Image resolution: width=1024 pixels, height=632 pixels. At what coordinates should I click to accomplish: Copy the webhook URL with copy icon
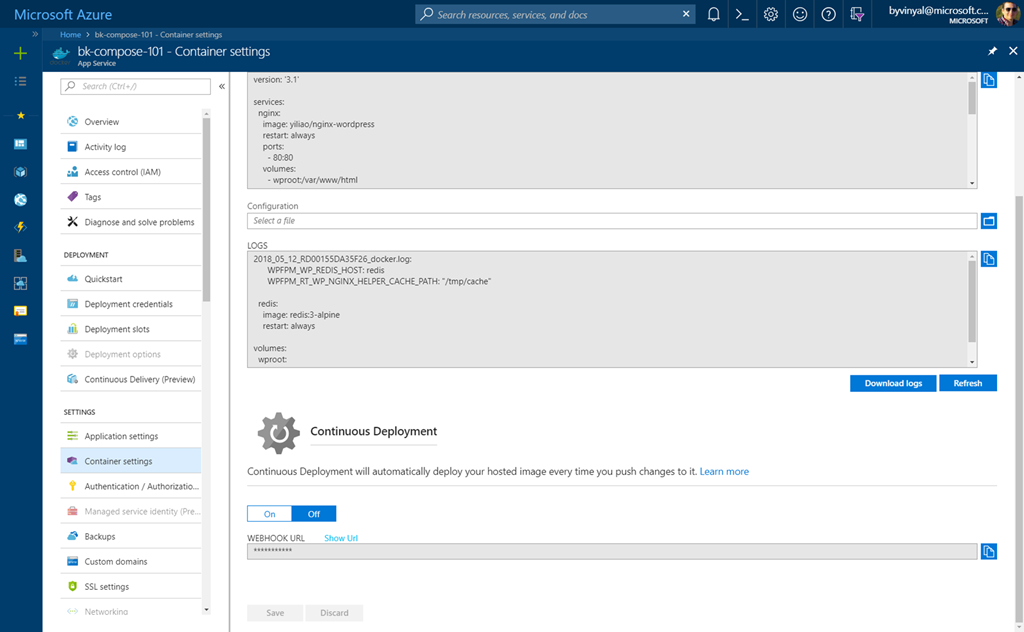(x=989, y=551)
